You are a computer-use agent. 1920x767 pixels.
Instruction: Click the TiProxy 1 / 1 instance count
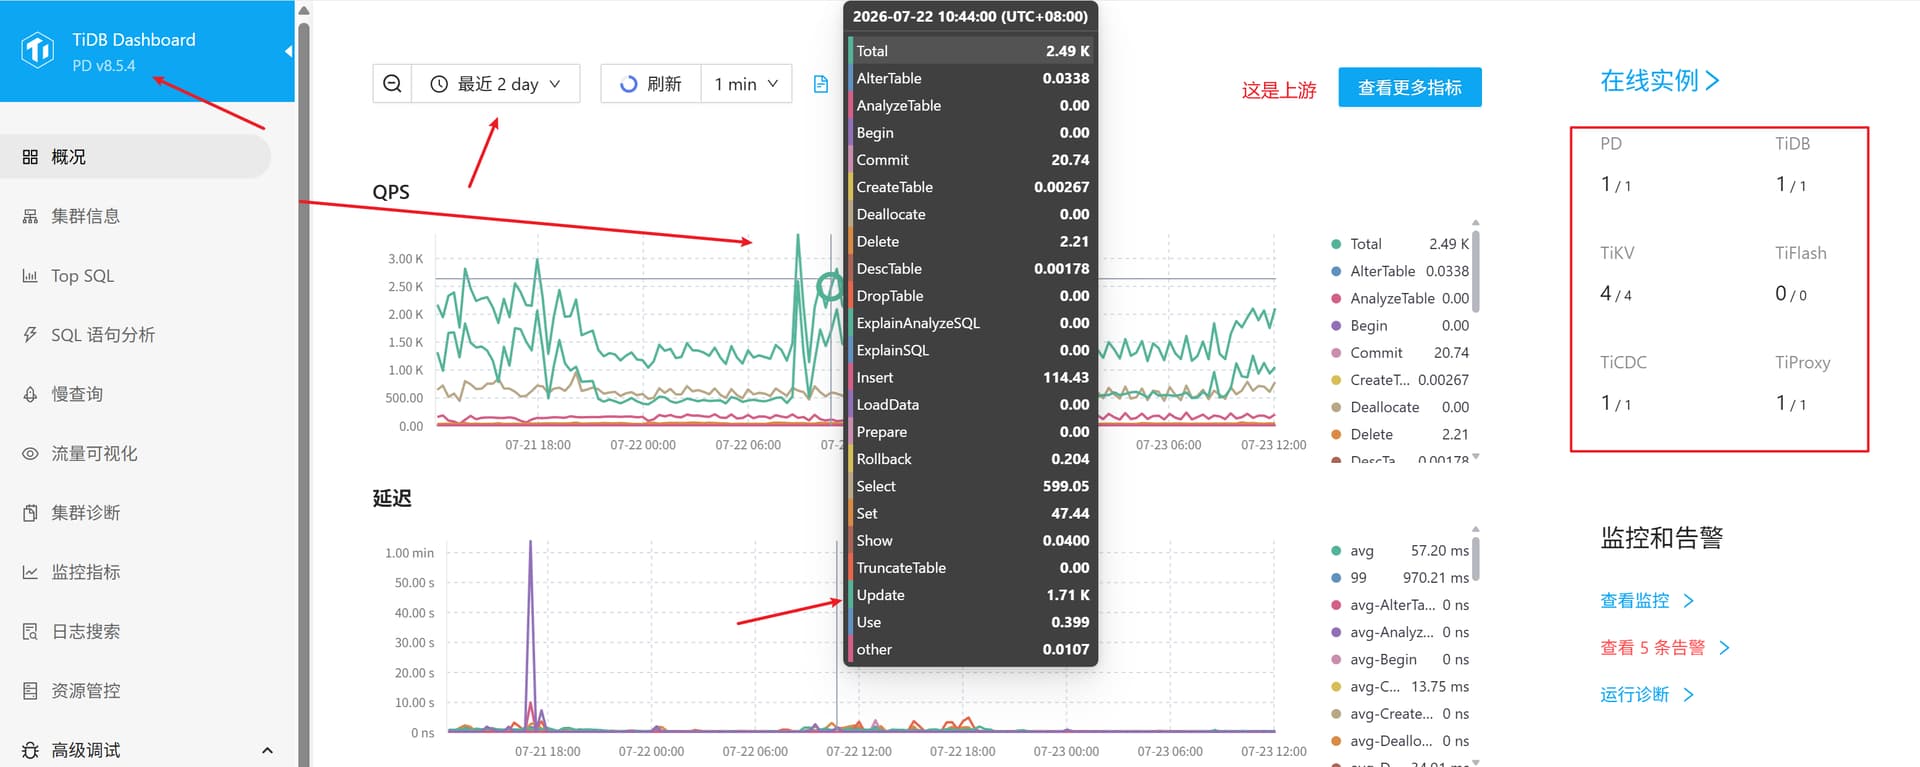(x=1791, y=404)
